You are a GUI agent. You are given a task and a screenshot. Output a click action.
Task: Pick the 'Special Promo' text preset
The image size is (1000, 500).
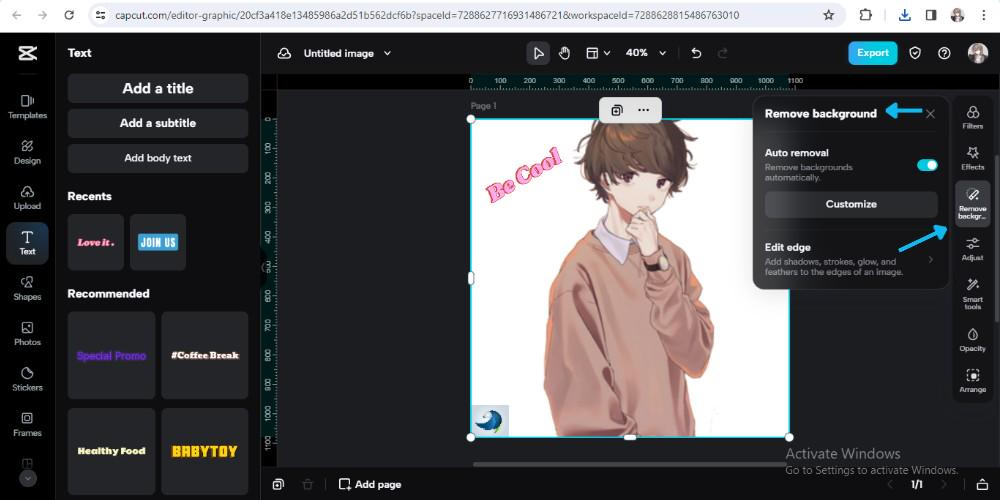(x=112, y=355)
